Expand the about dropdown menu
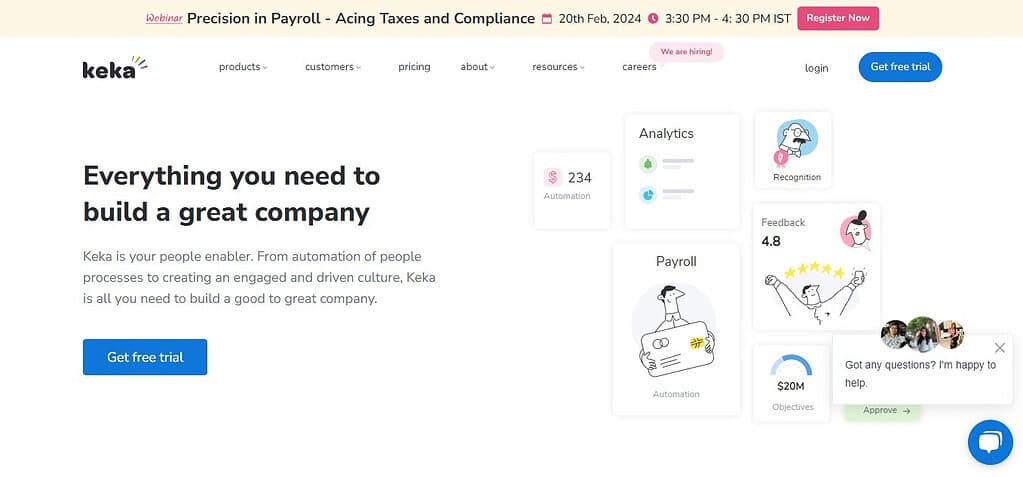Screen dimensions: 1023x477 click(478, 67)
